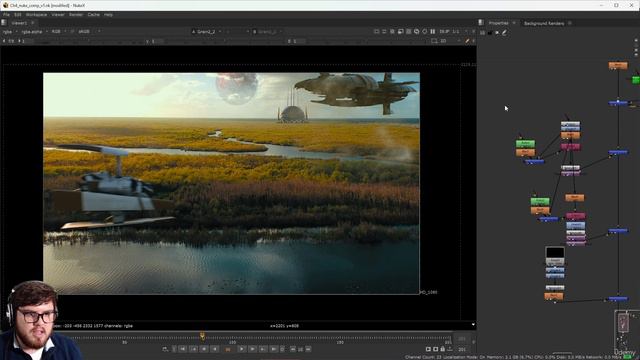Click the saturation S value field
This screenshot has height=360, width=640.
tap(299, 41)
